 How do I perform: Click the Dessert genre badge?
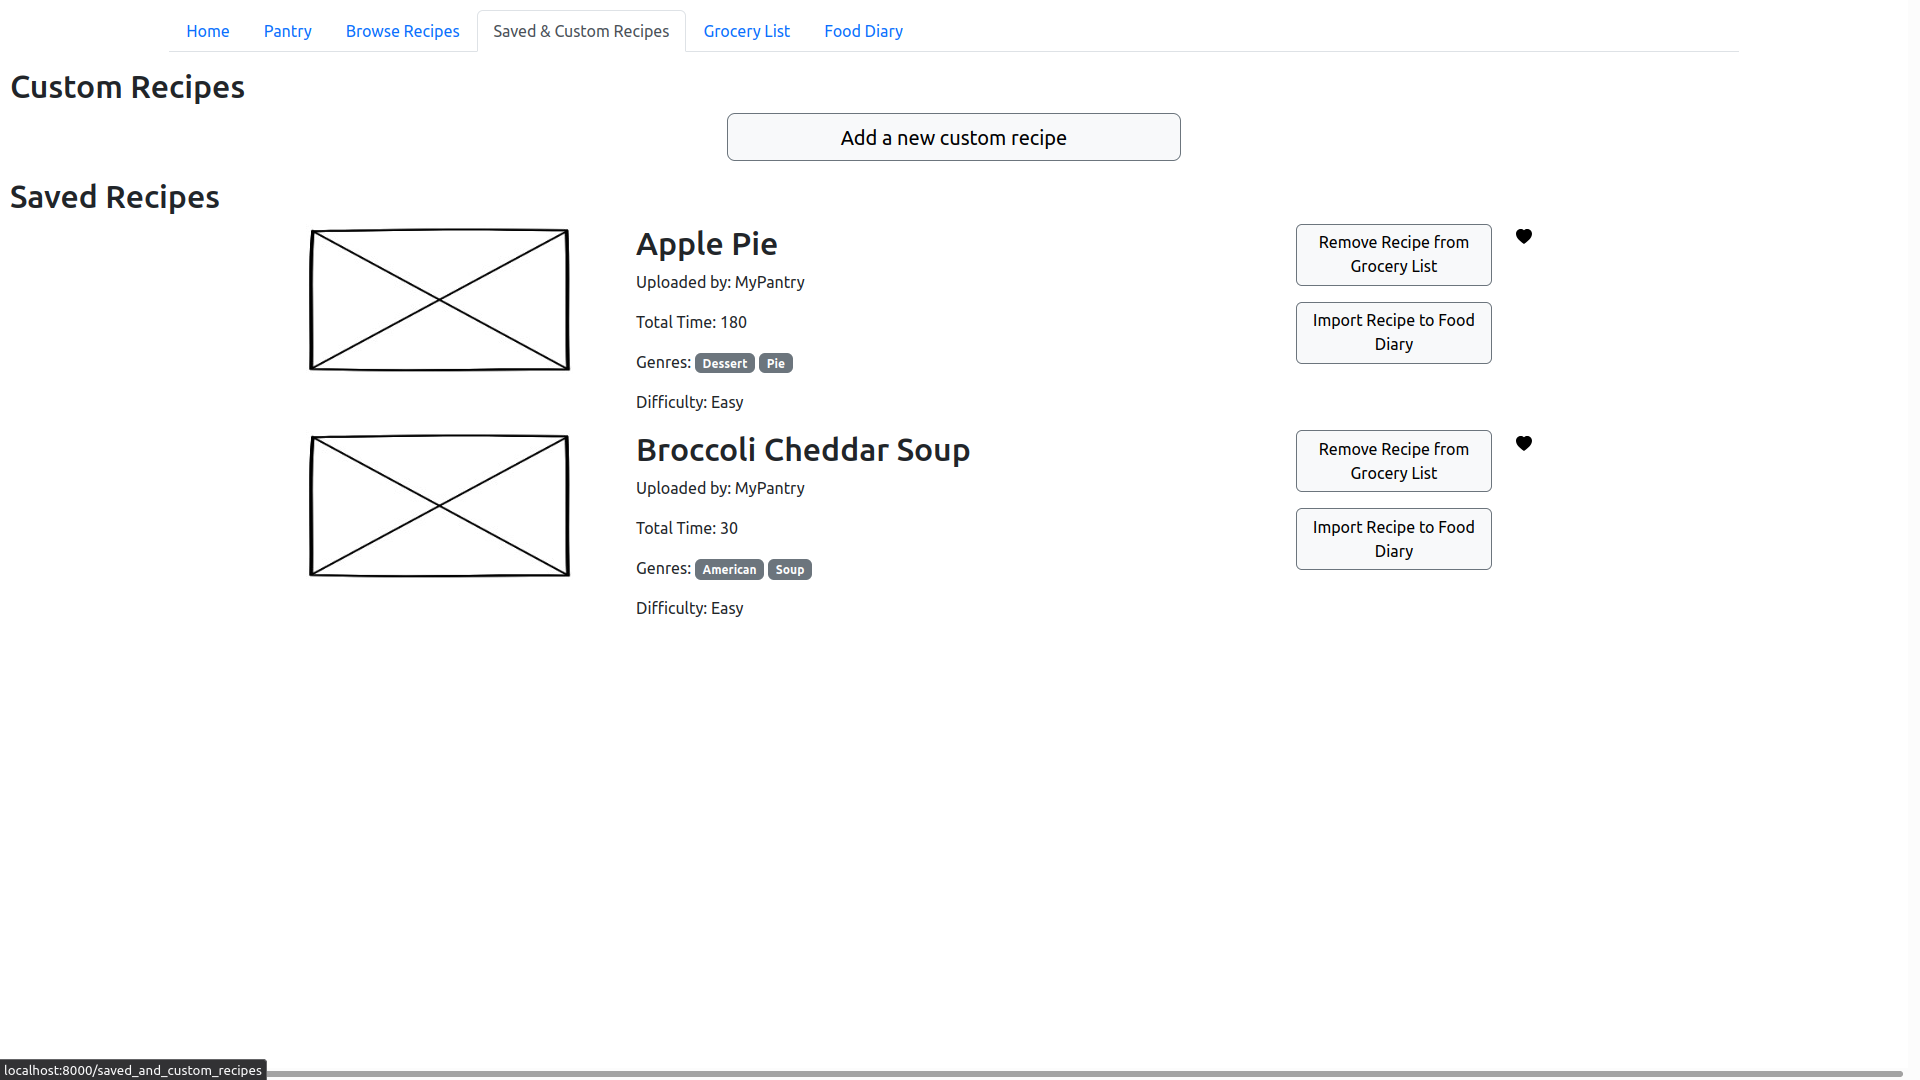coord(724,363)
